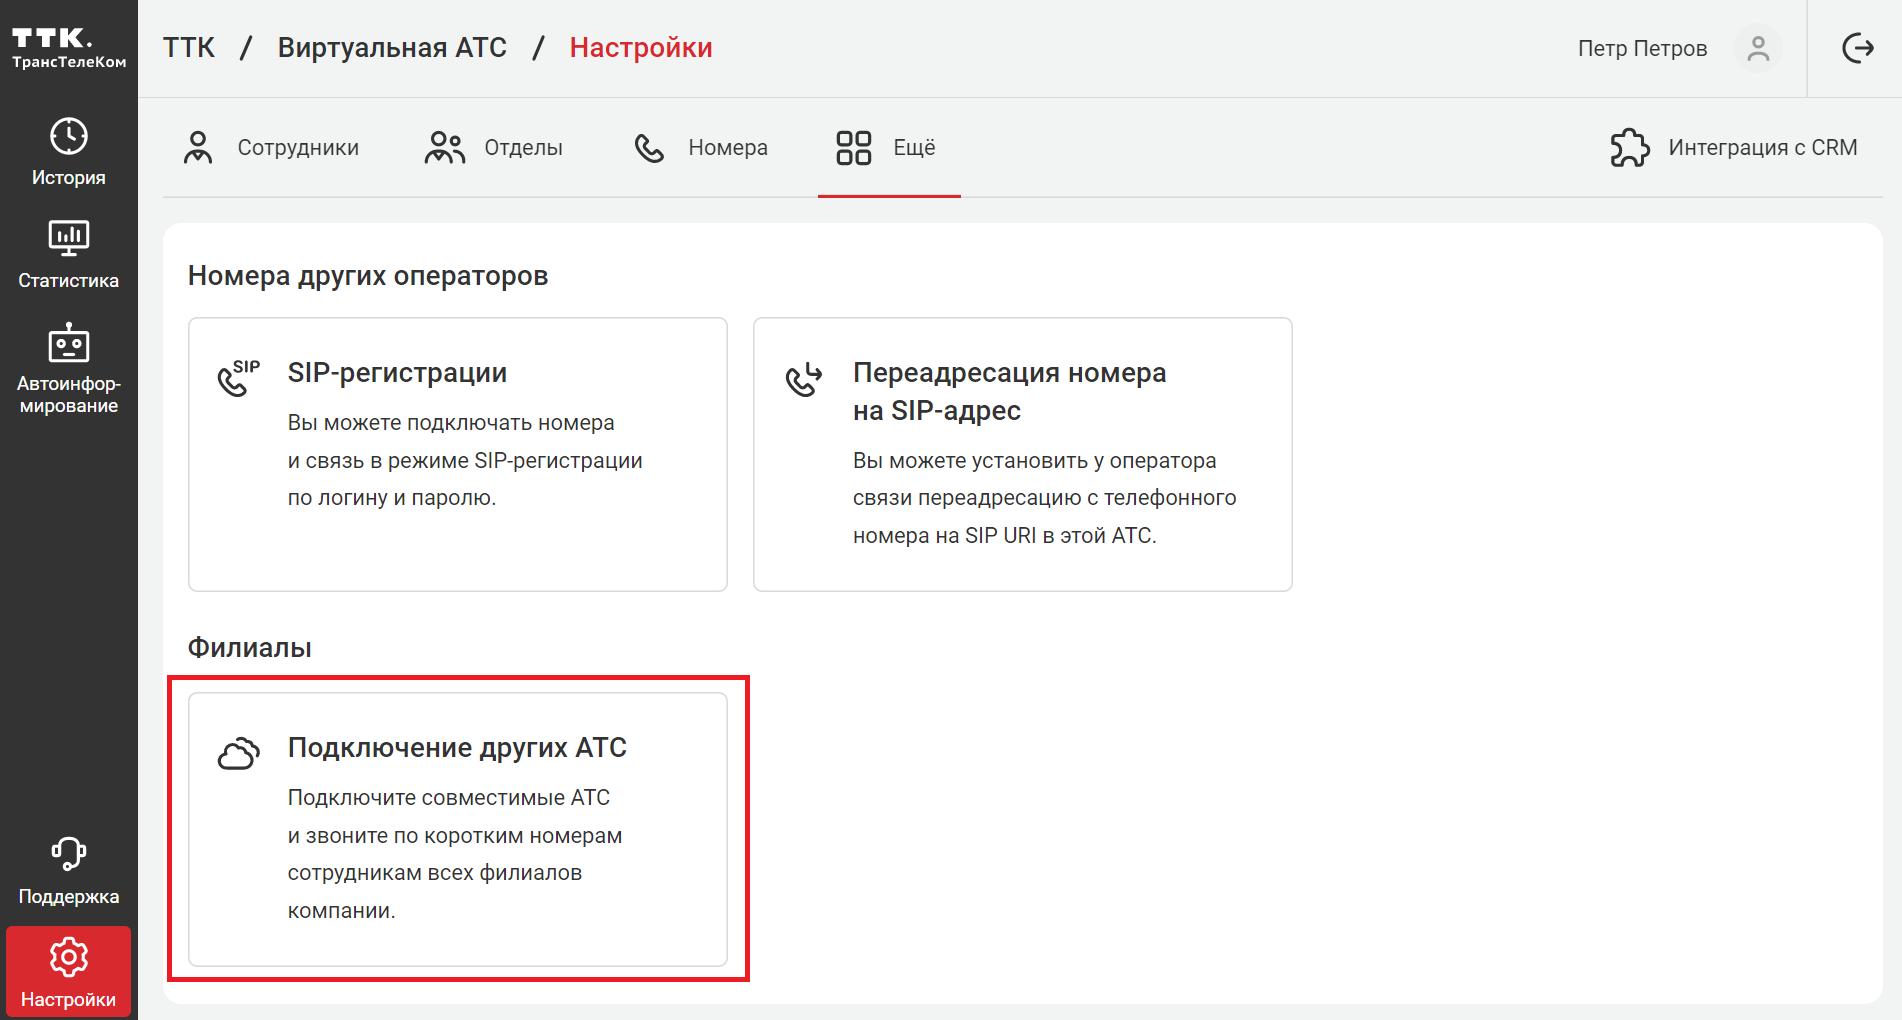Viewport: 1902px width, 1020px height.
Task: Open the Statistics chart icon
Action: 68,238
